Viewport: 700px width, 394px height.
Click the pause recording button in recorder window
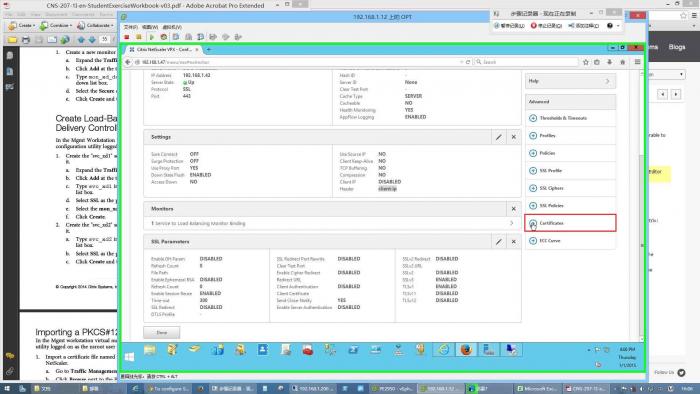click(510, 26)
